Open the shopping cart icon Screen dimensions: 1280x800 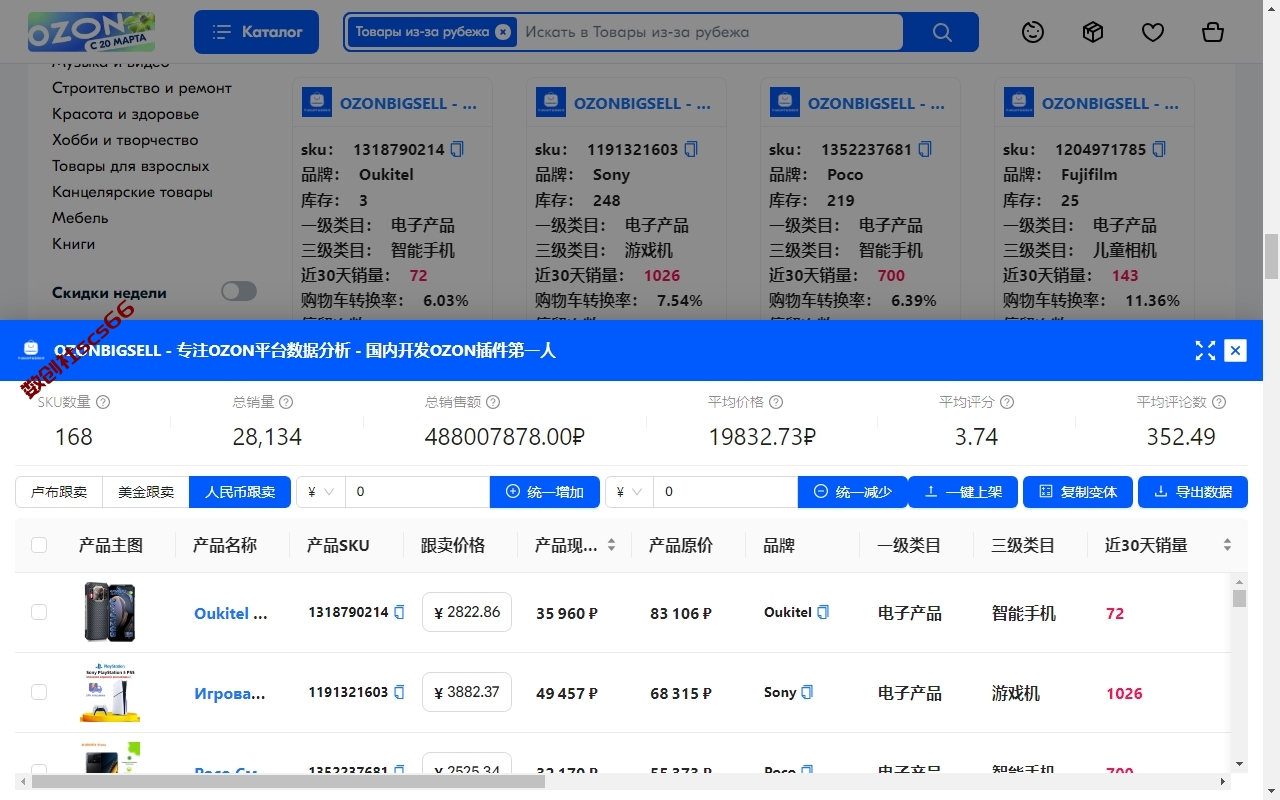[1213, 32]
